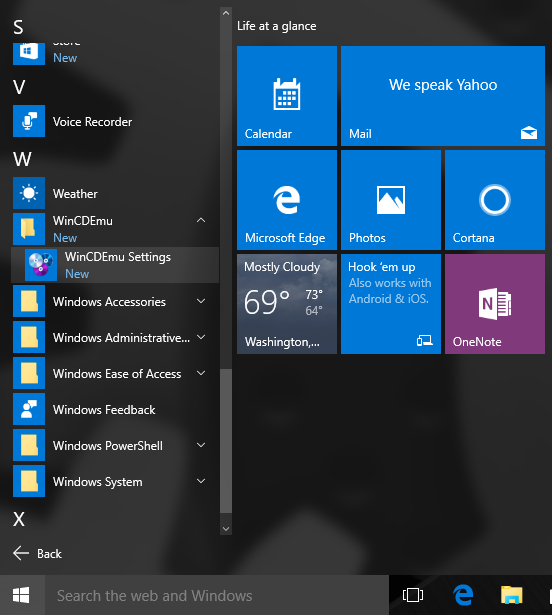Screen dimensions: 552x615
Task: Click the Windows PowerShell label
Action: coord(108,446)
